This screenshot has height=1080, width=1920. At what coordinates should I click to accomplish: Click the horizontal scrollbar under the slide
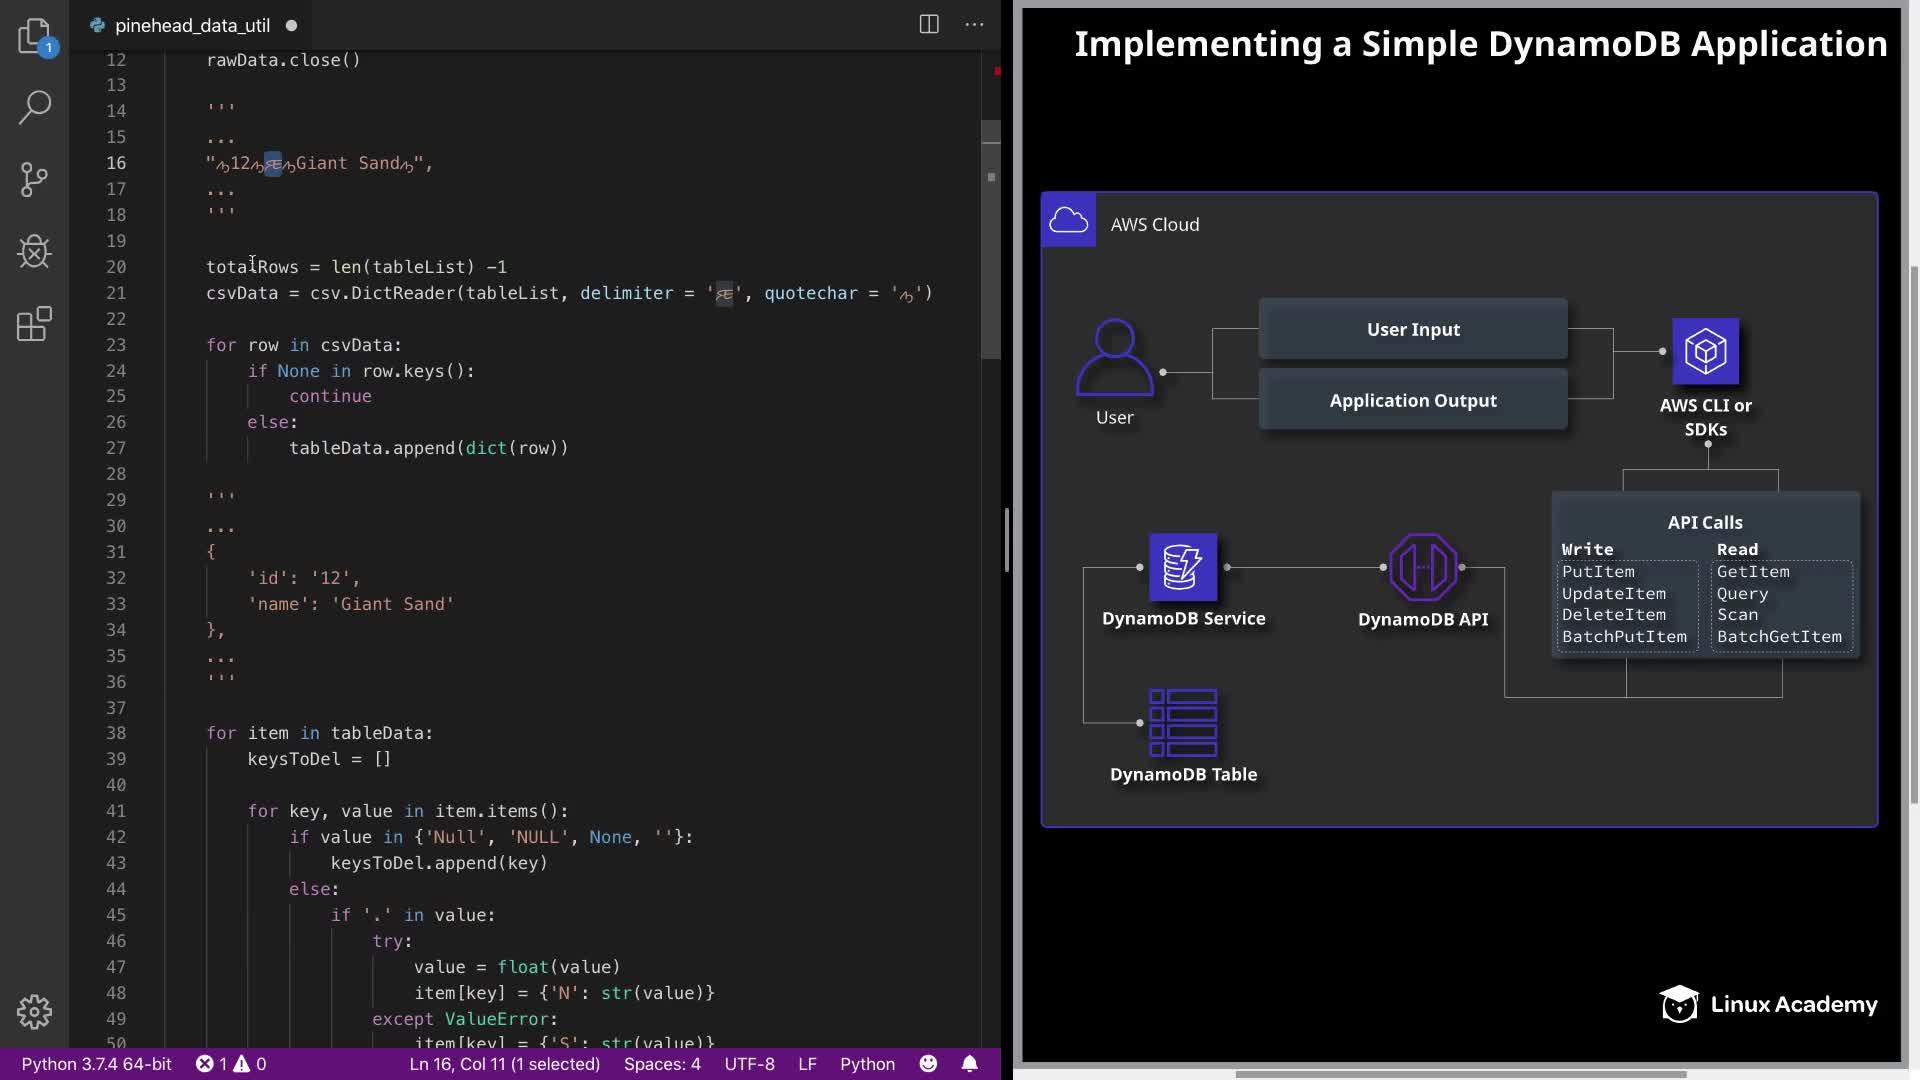coord(1460,1074)
